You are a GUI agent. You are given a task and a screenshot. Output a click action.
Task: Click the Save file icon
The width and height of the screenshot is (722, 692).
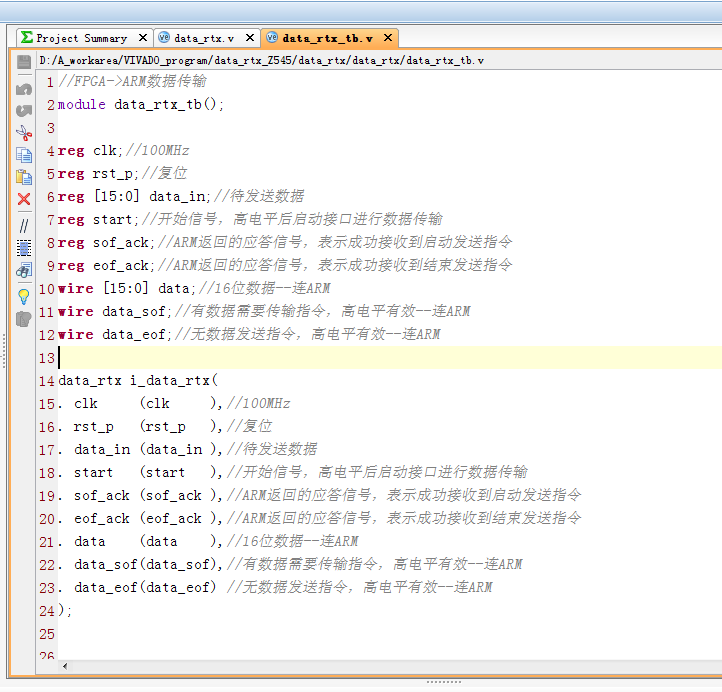(x=24, y=62)
